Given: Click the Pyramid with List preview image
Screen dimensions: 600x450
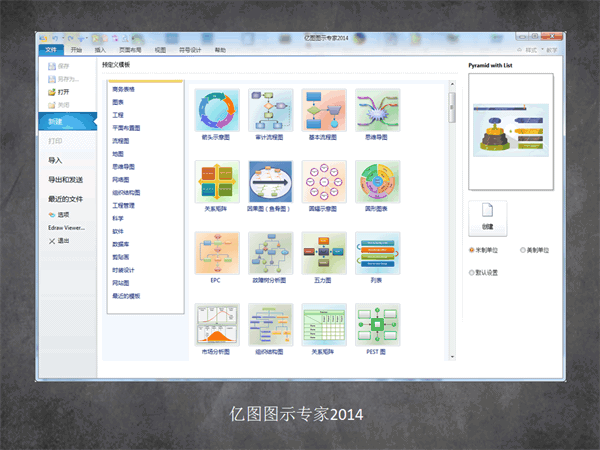Looking at the screenshot, I should 511,130.
